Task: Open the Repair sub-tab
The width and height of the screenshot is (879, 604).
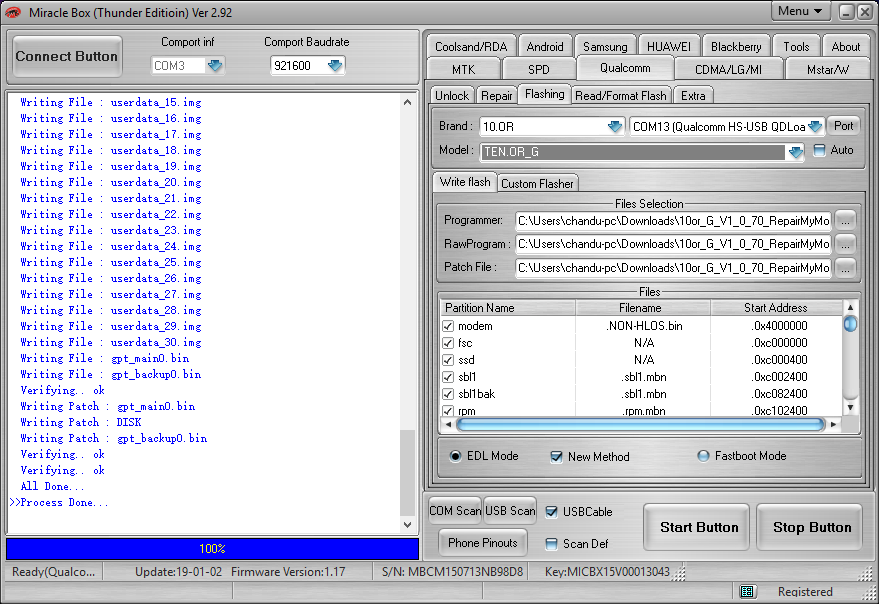Action: click(x=497, y=96)
